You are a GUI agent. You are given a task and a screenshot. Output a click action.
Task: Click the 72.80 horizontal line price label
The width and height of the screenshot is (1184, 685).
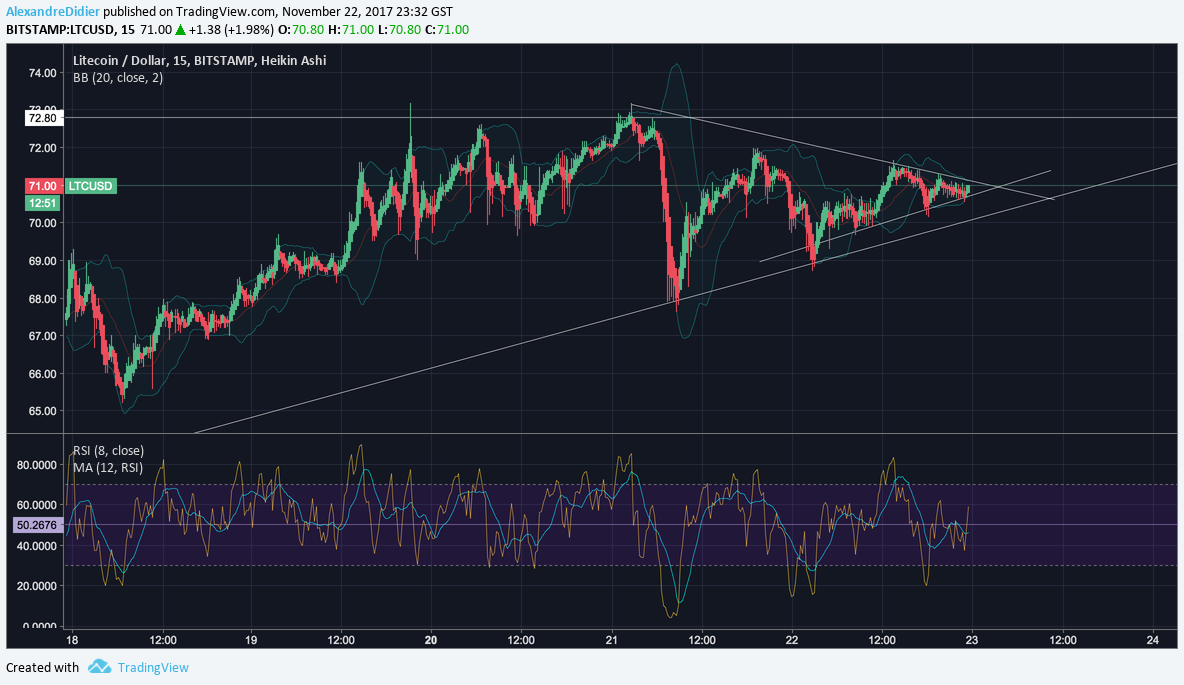pyautogui.click(x=42, y=118)
